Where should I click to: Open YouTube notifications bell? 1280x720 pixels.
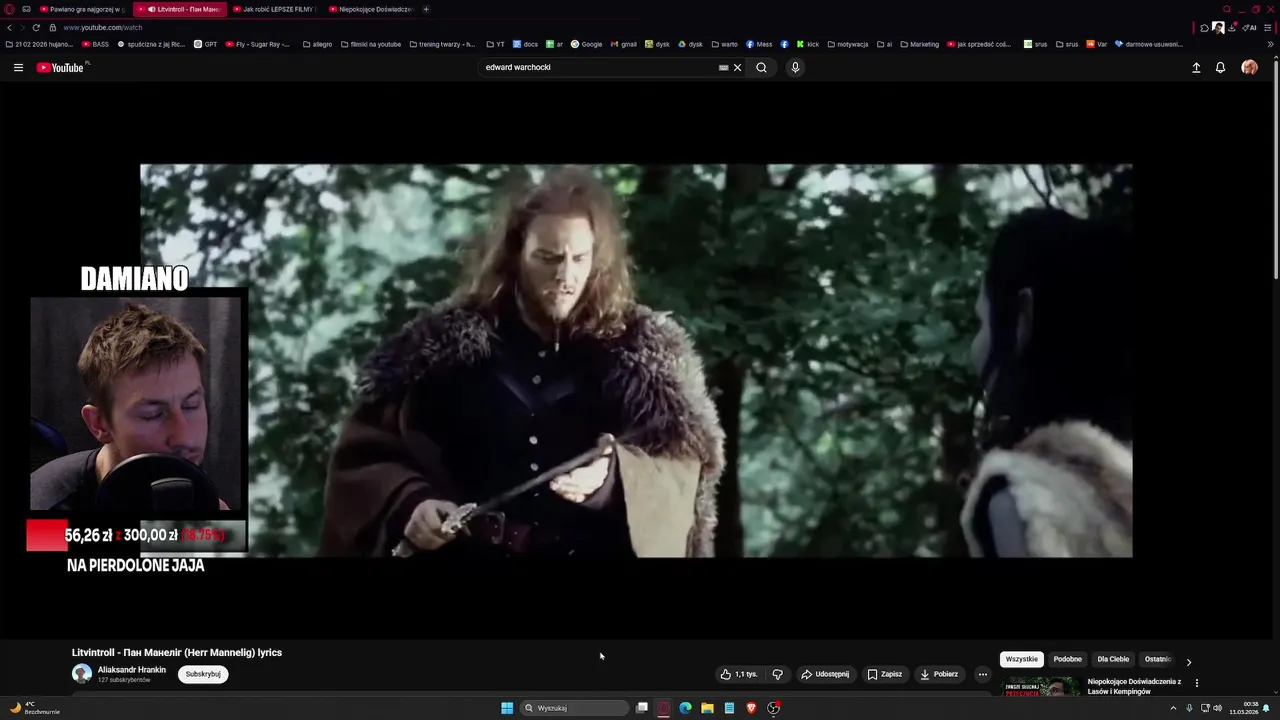(x=1220, y=68)
